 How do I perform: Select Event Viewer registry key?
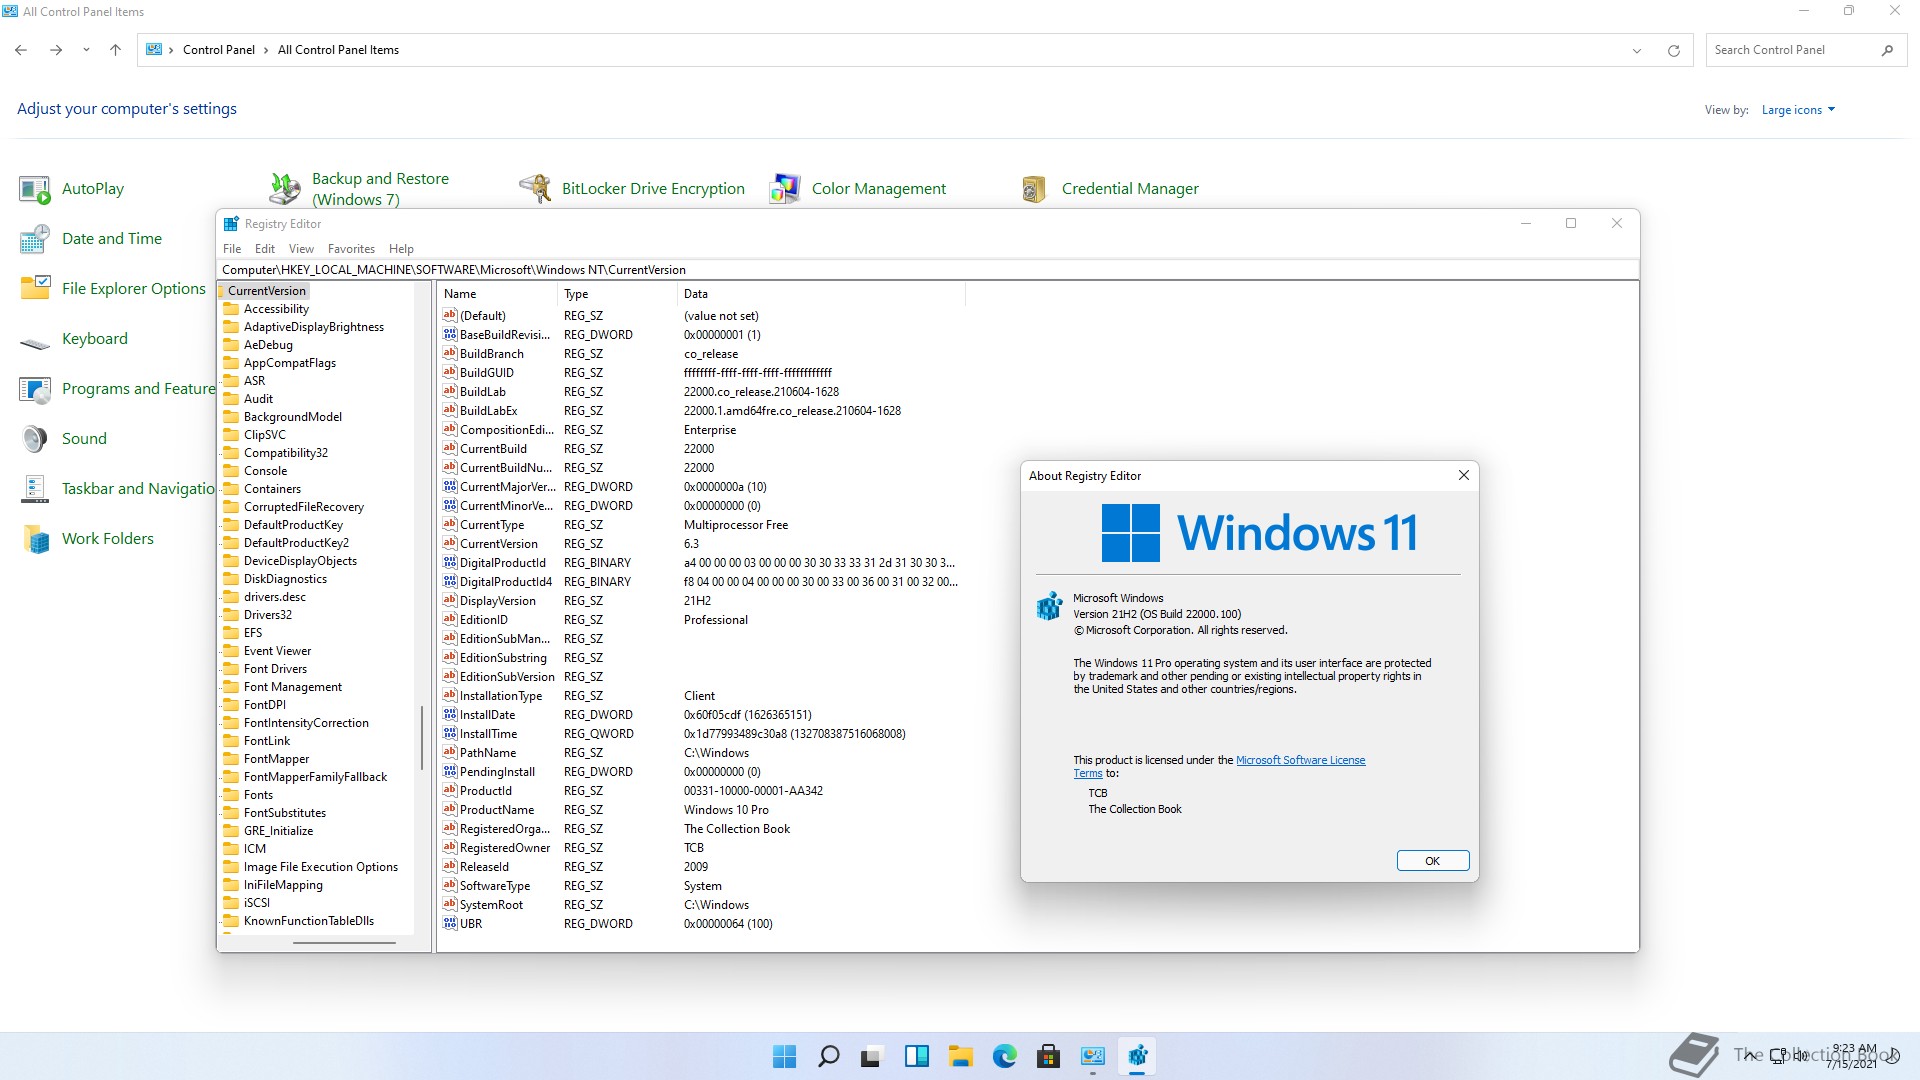pos(277,651)
